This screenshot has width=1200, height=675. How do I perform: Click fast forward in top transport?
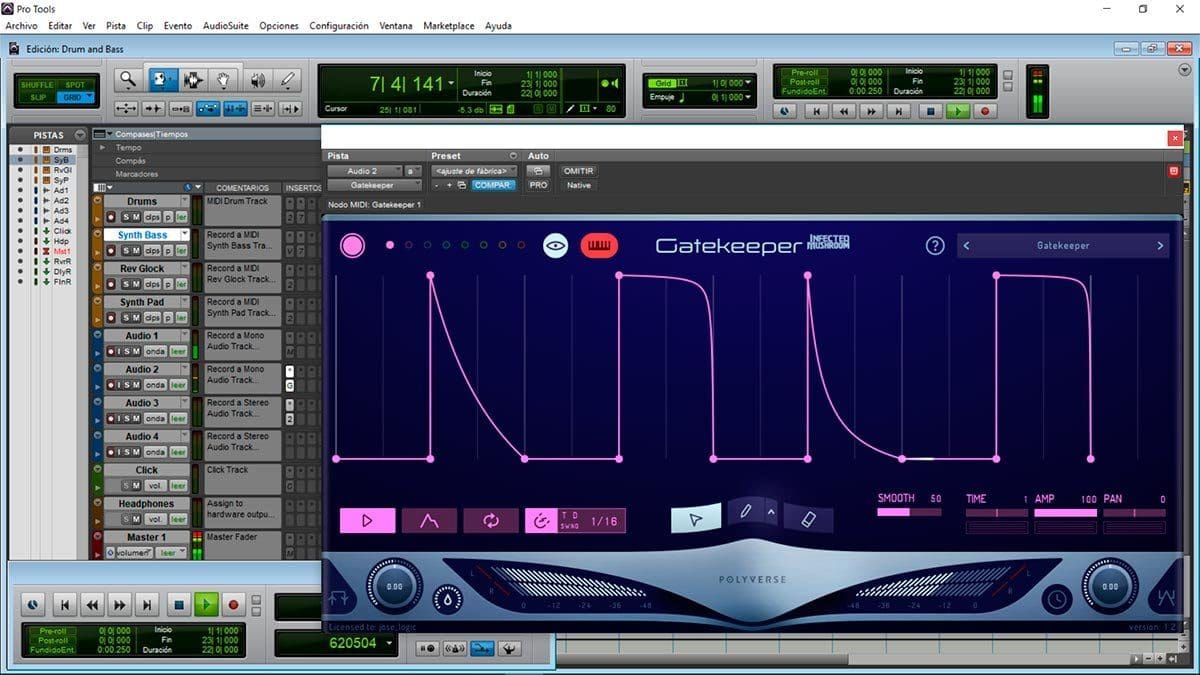coord(872,112)
